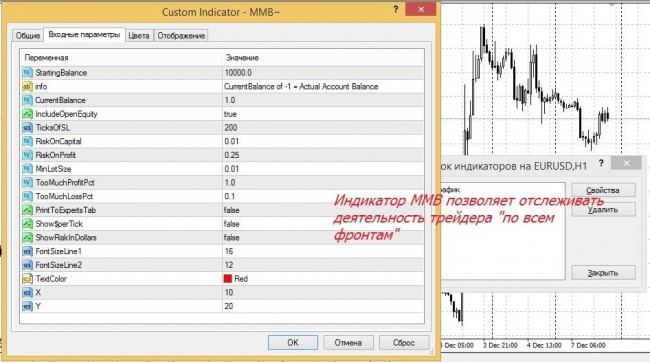The image size is (650, 362).
Task: Click the Сброс reset button
Action: coord(404,343)
